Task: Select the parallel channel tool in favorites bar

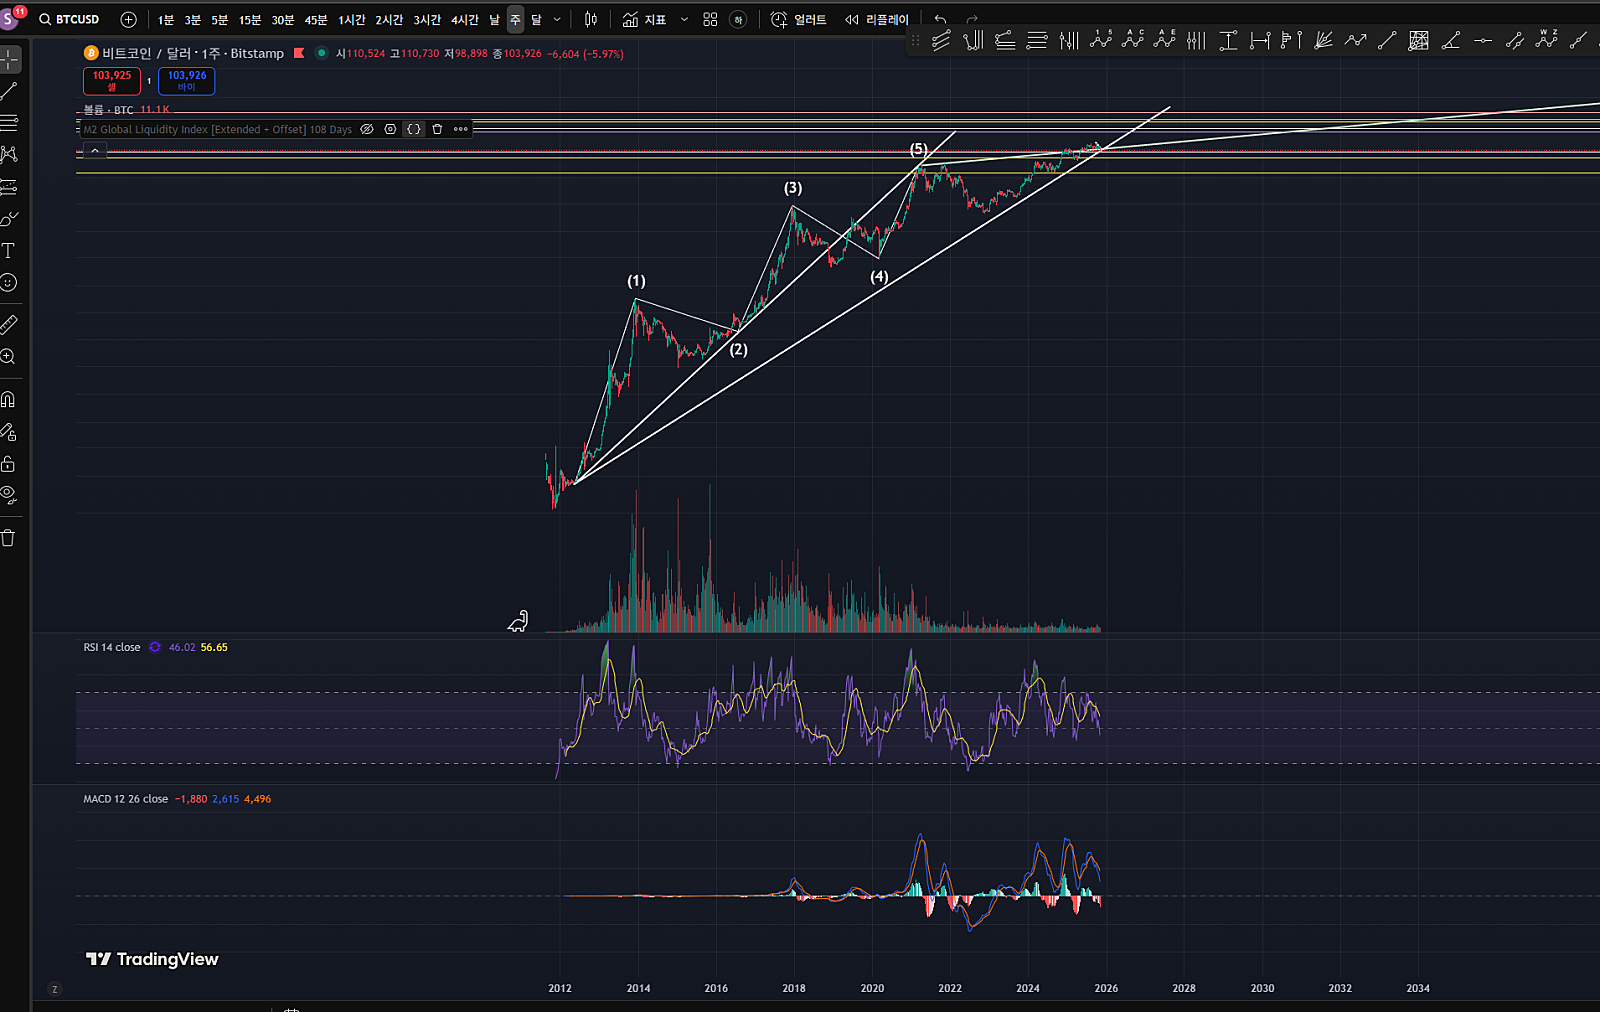Action: pos(941,41)
